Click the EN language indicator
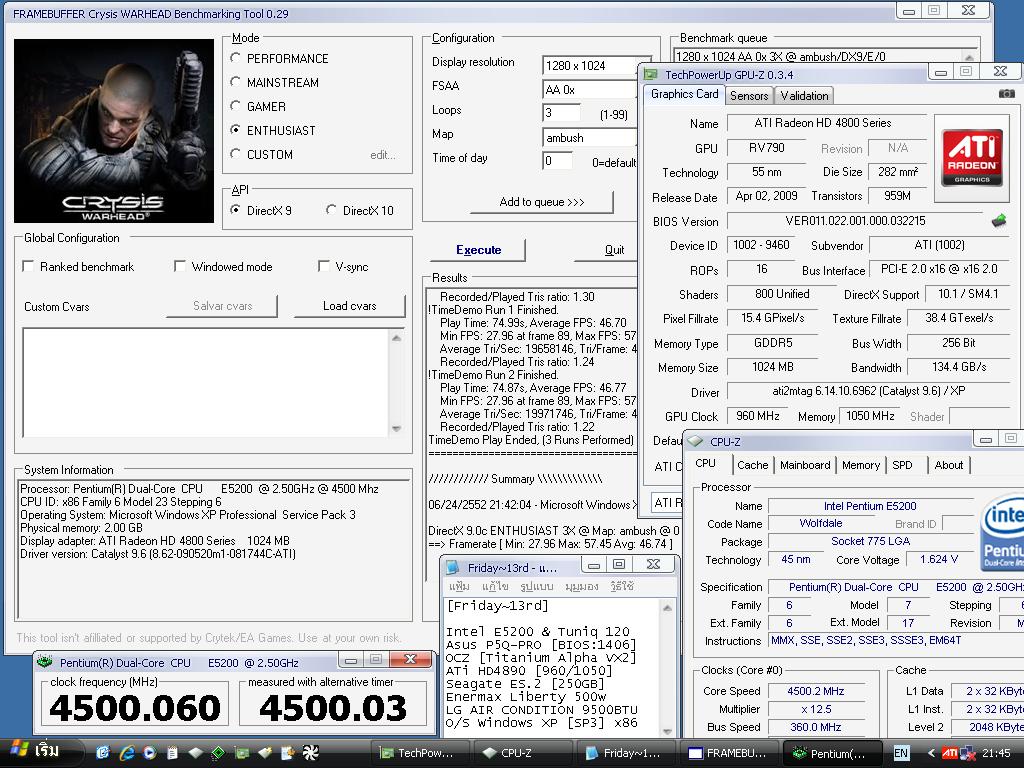Screen dimensions: 1024x768 pos(901,753)
